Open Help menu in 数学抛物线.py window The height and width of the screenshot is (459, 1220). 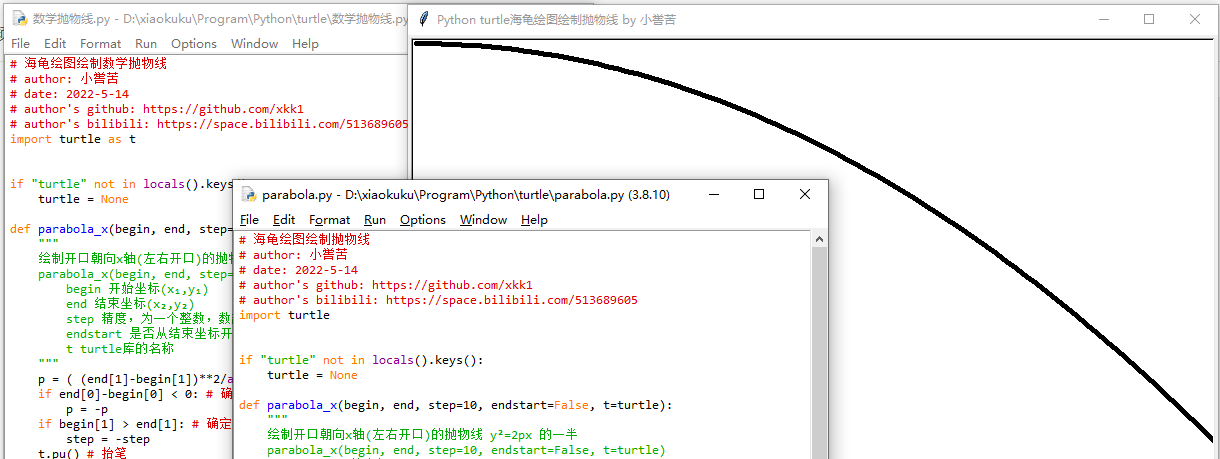pyautogui.click(x=305, y=44)
